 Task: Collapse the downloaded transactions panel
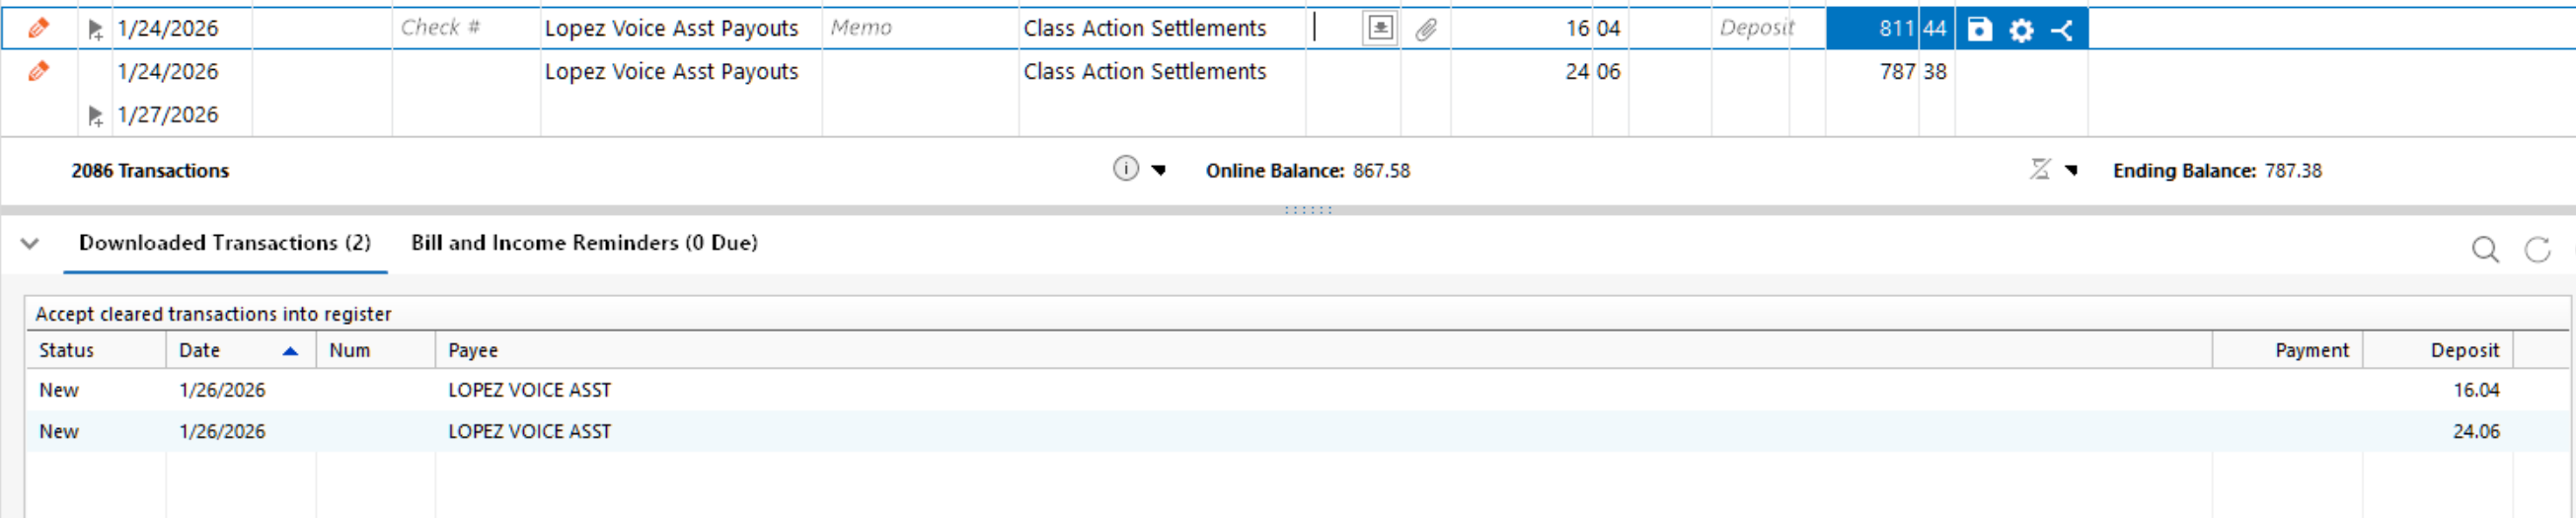[30, 243]
